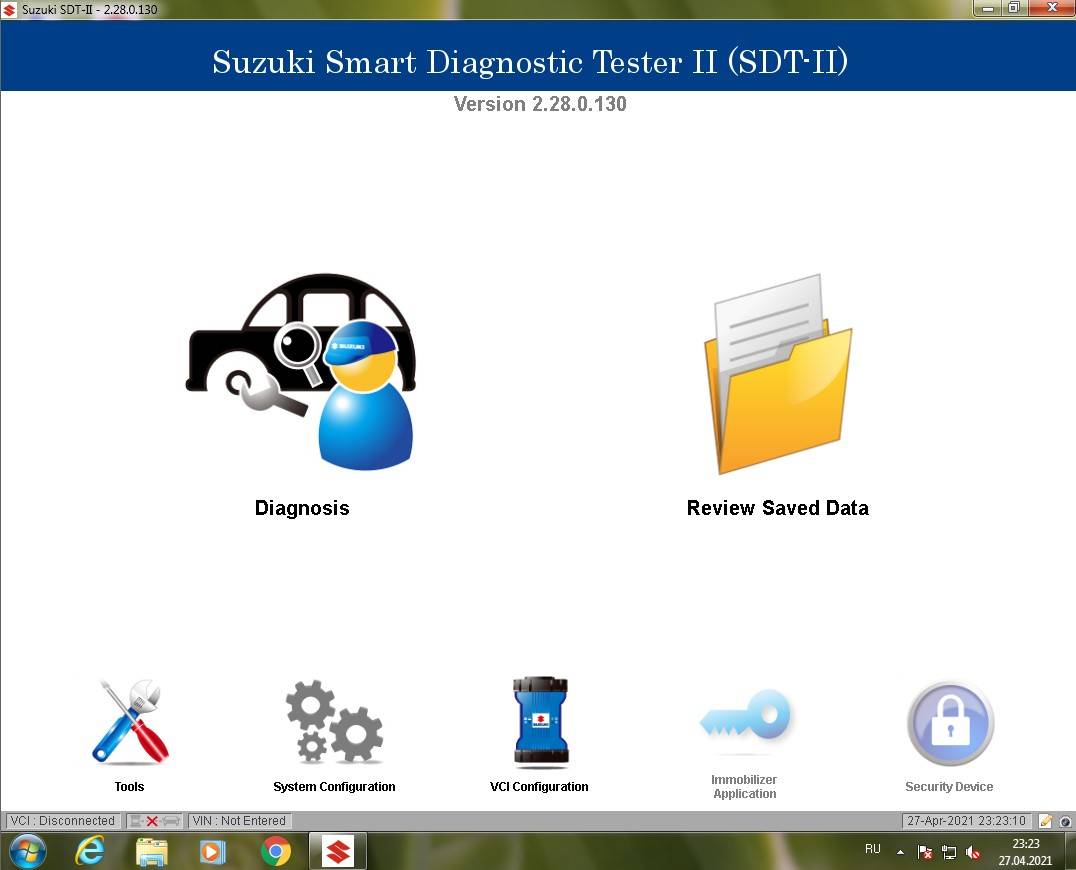Screen dimensions: 1076x870
Task: Open the taskbar clock 23:23
Action: 1025,851
